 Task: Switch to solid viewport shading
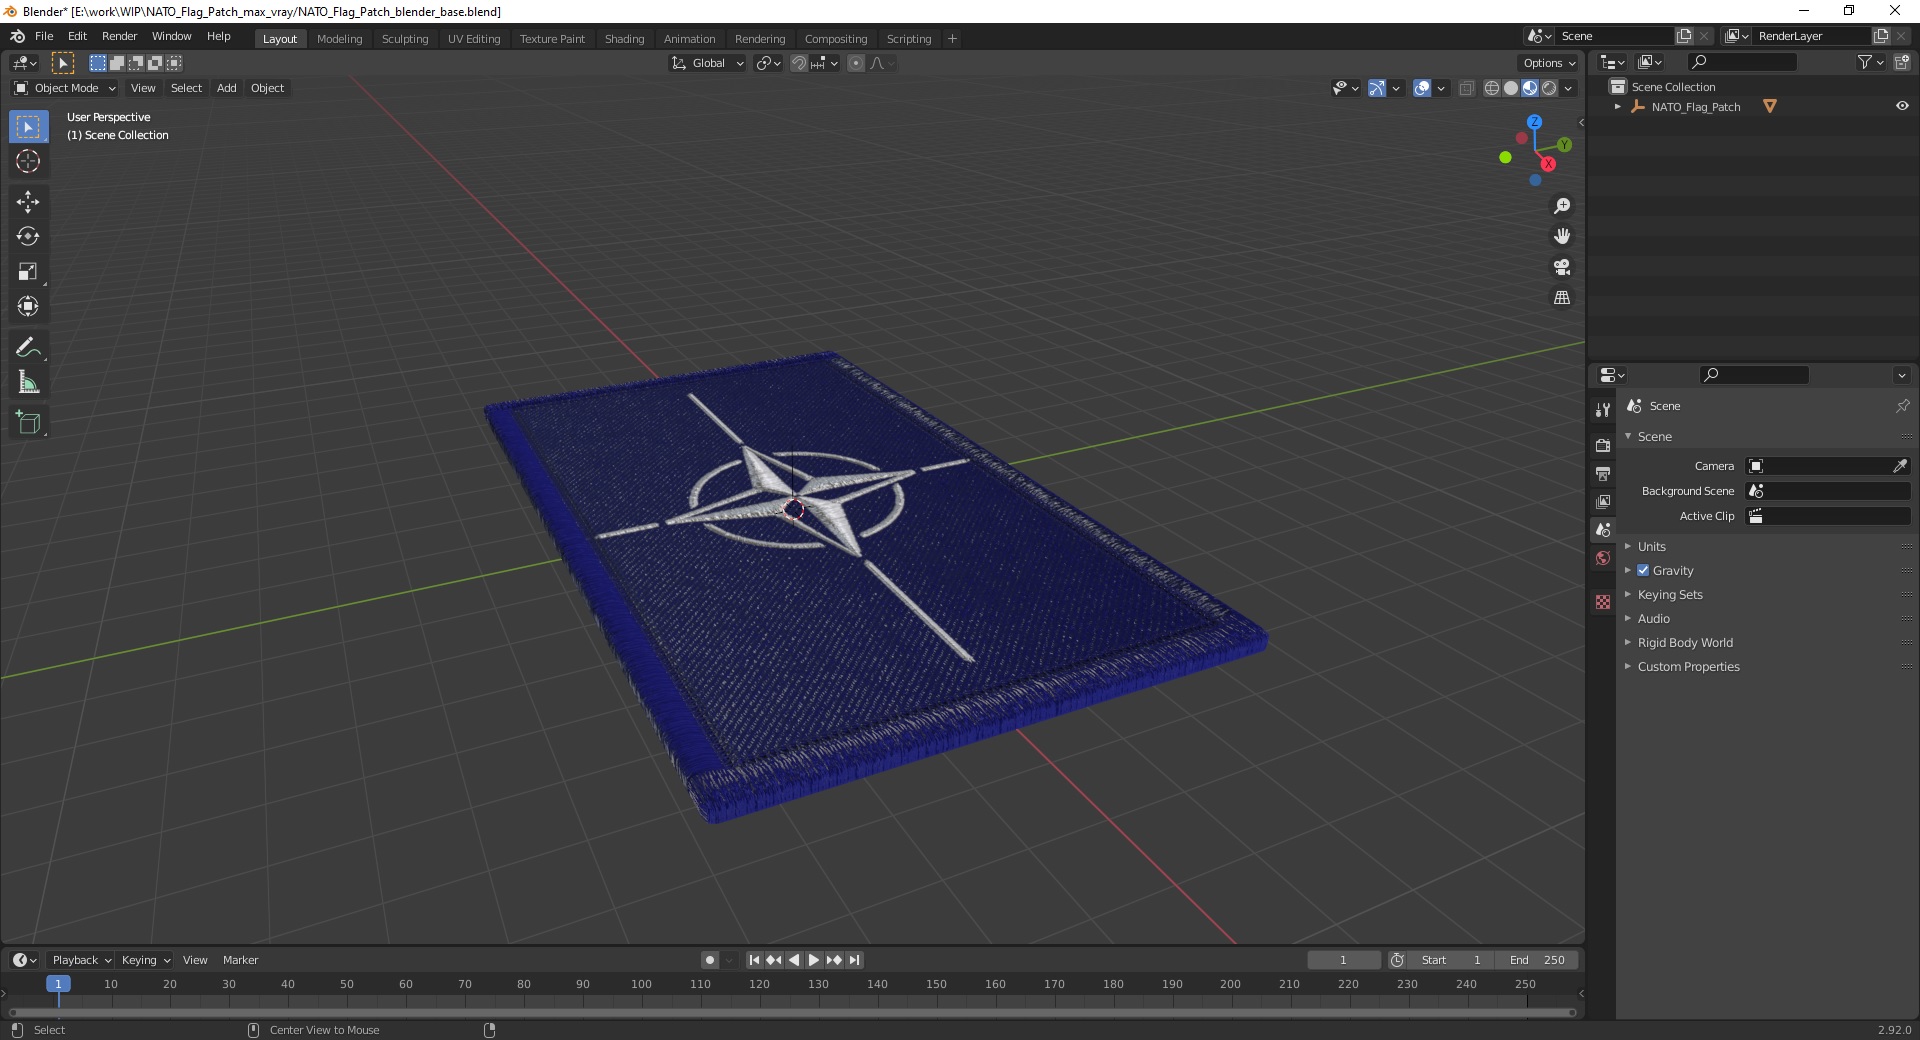click(x=1511, y=88)
